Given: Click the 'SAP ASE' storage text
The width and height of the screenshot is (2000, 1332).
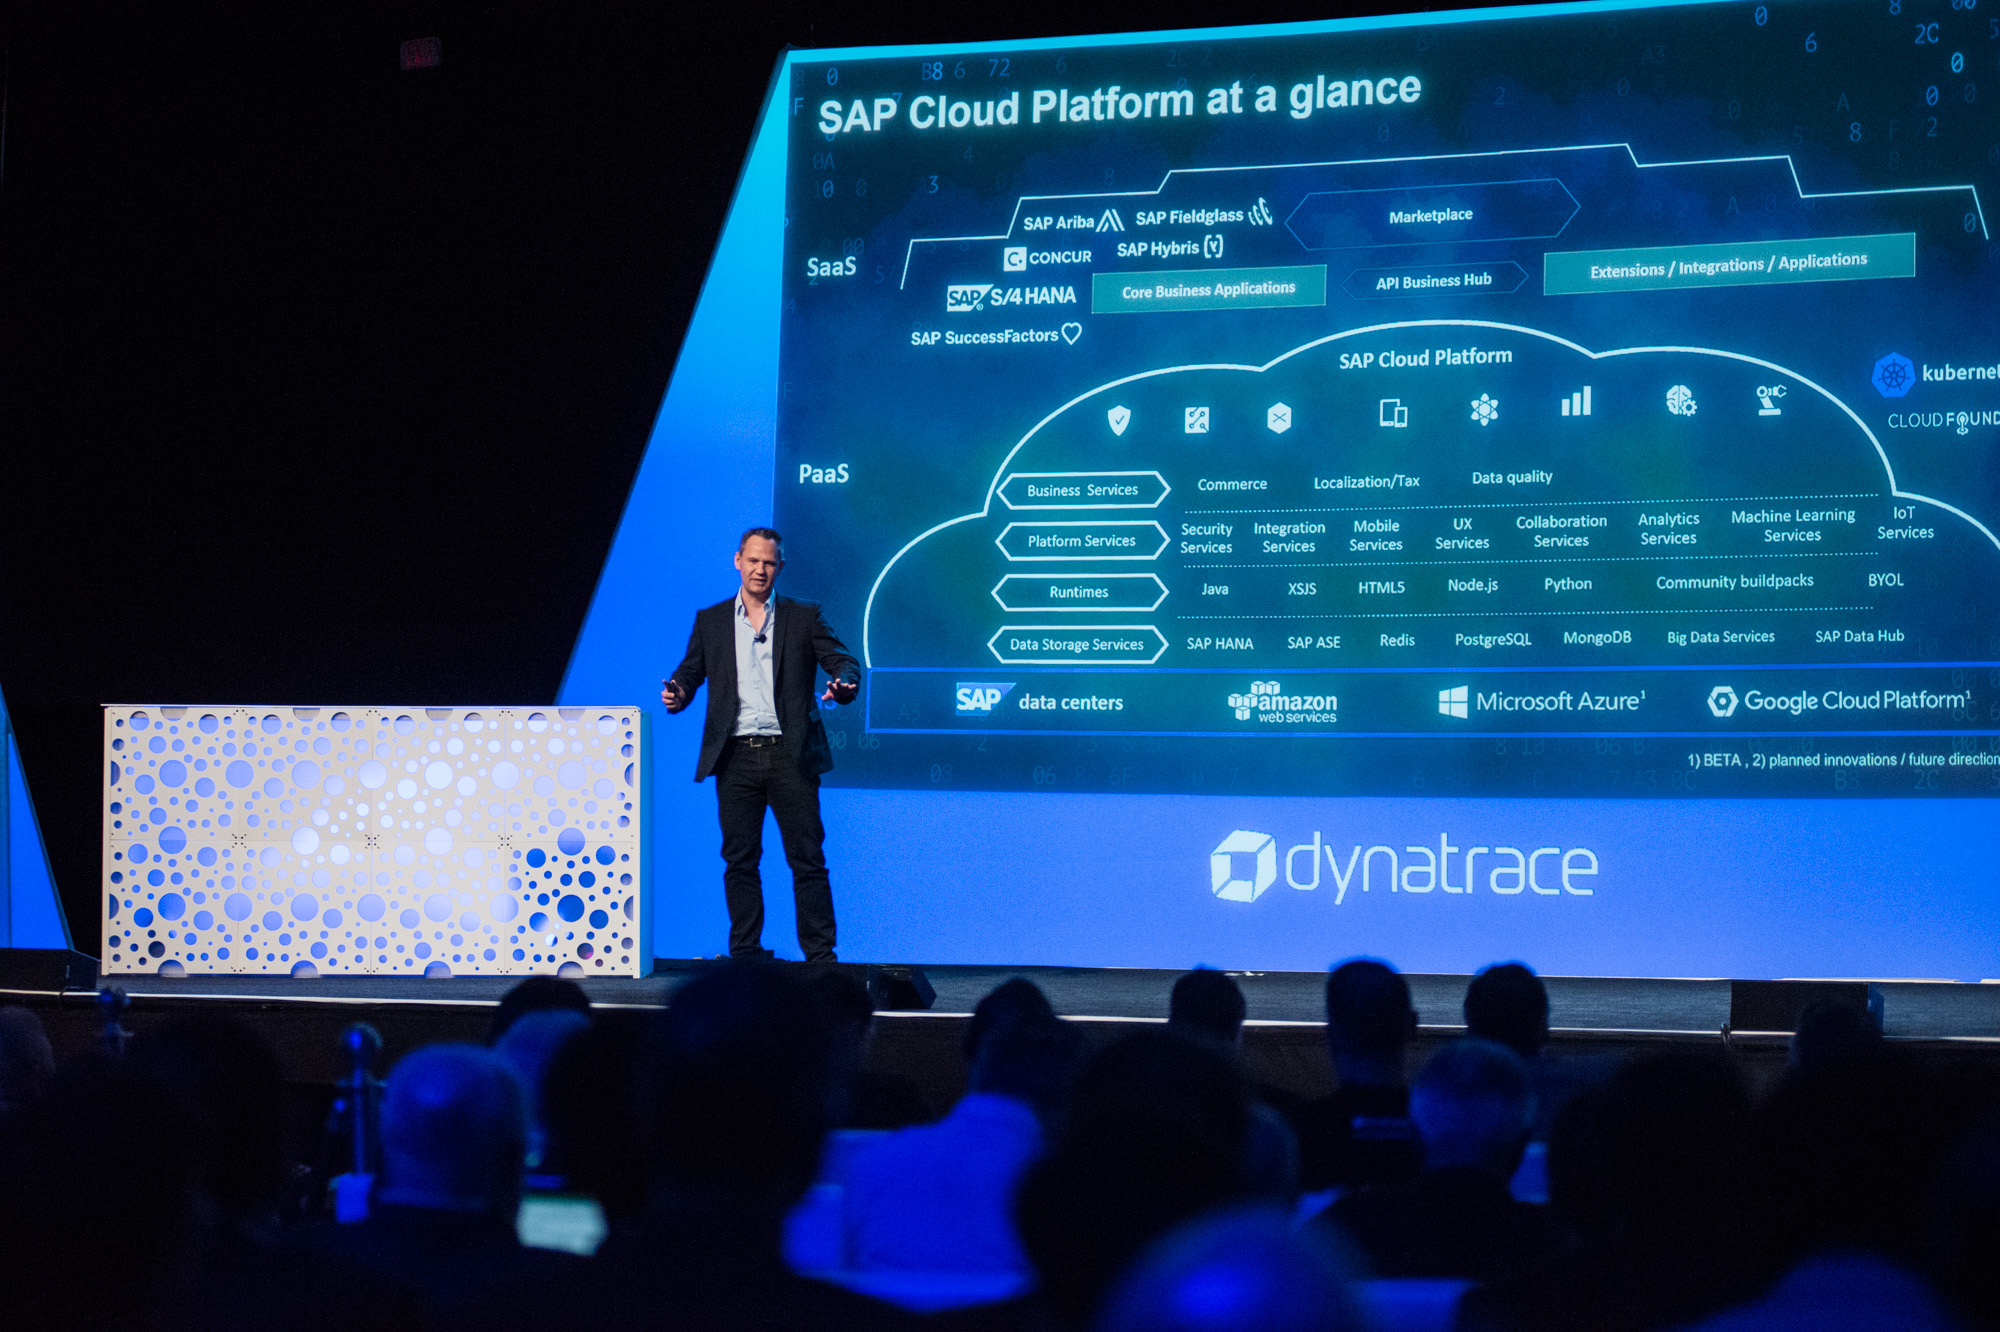Looking at the screenshot, I should [x=1313, y=643].
